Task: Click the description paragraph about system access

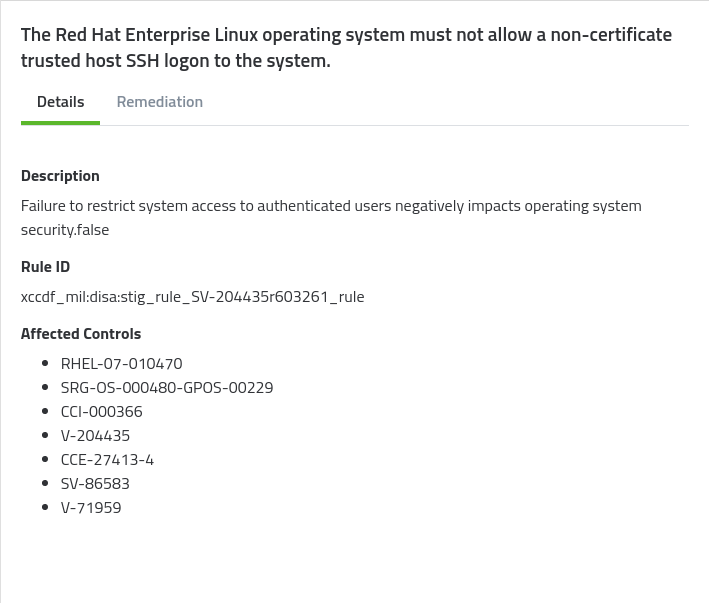Action: (x=331, y=218)
